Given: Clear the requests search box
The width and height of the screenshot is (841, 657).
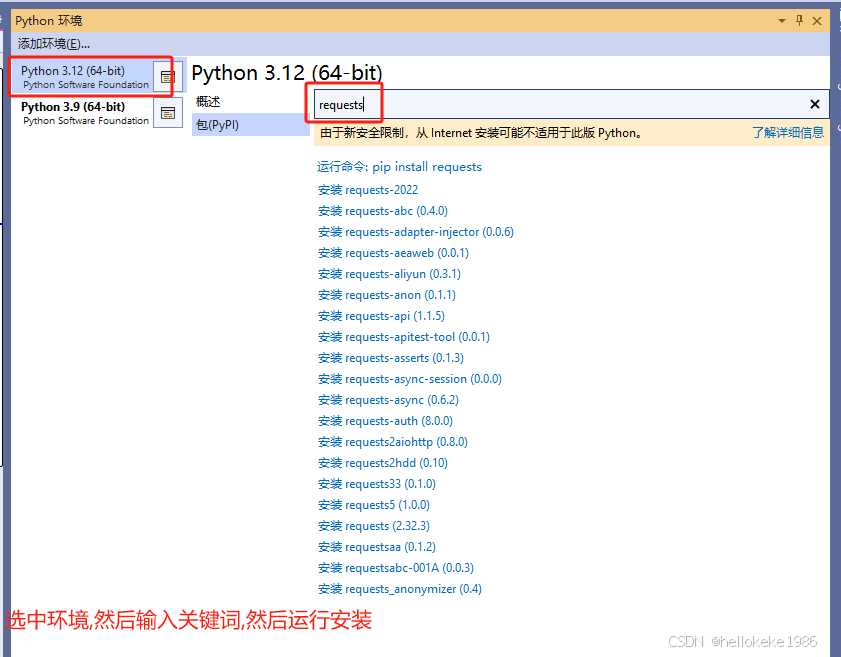Looking at the screenshot, I should [814, 104].
